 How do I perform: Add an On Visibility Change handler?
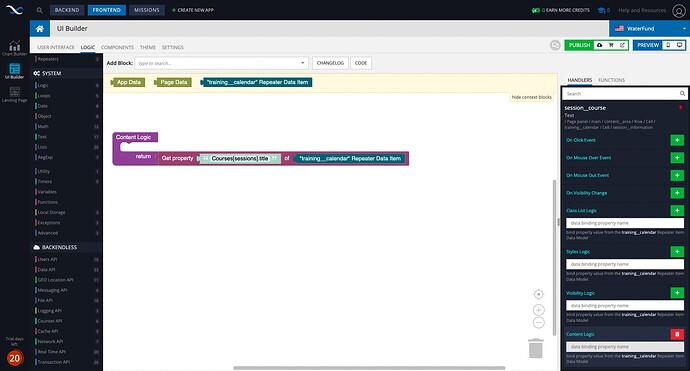point(677,193)
